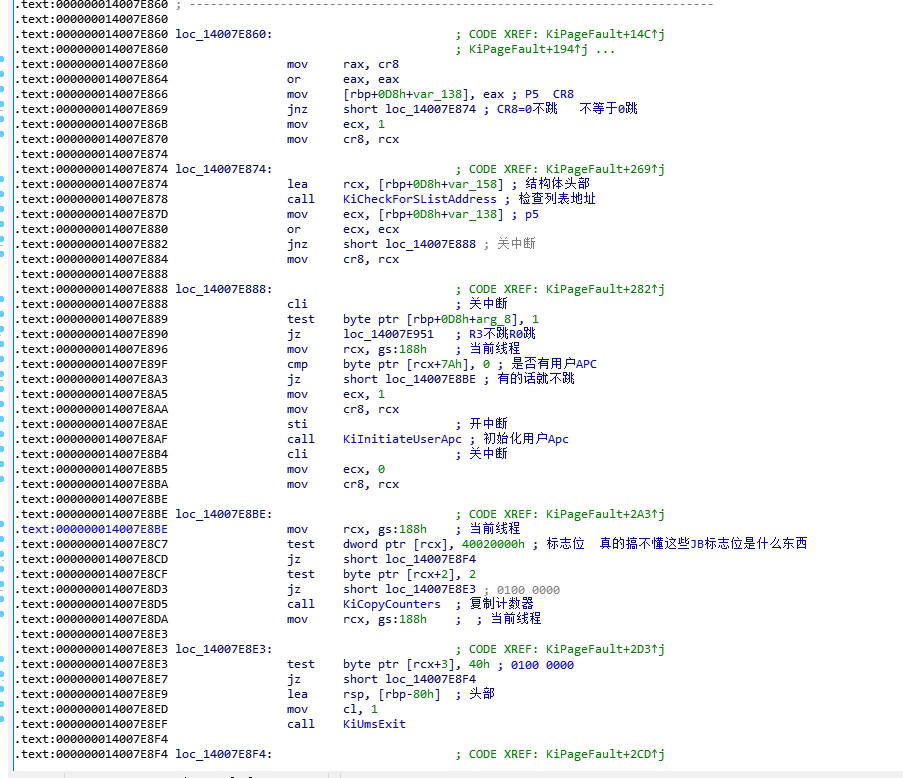This screenshot has width=903, height=778.
Task: Follow the KiPageFault+2CD↑j cross reference
Action: click(x=605, y=754)
